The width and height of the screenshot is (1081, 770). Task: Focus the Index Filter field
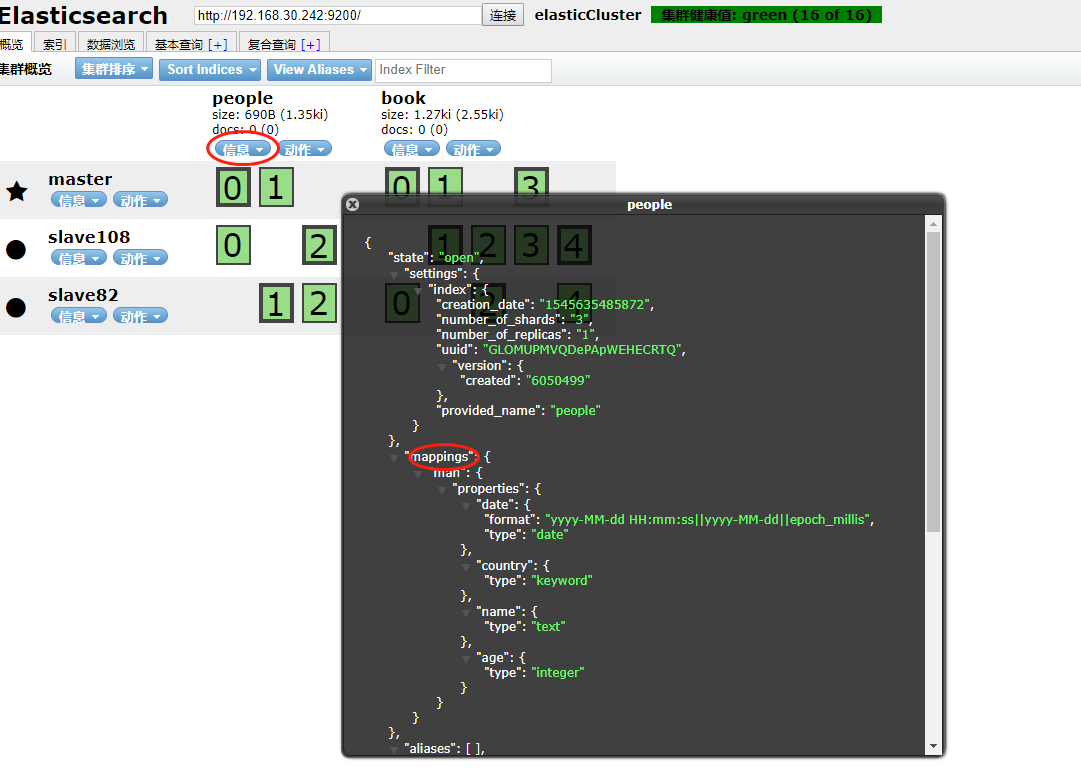pos(463,70)
